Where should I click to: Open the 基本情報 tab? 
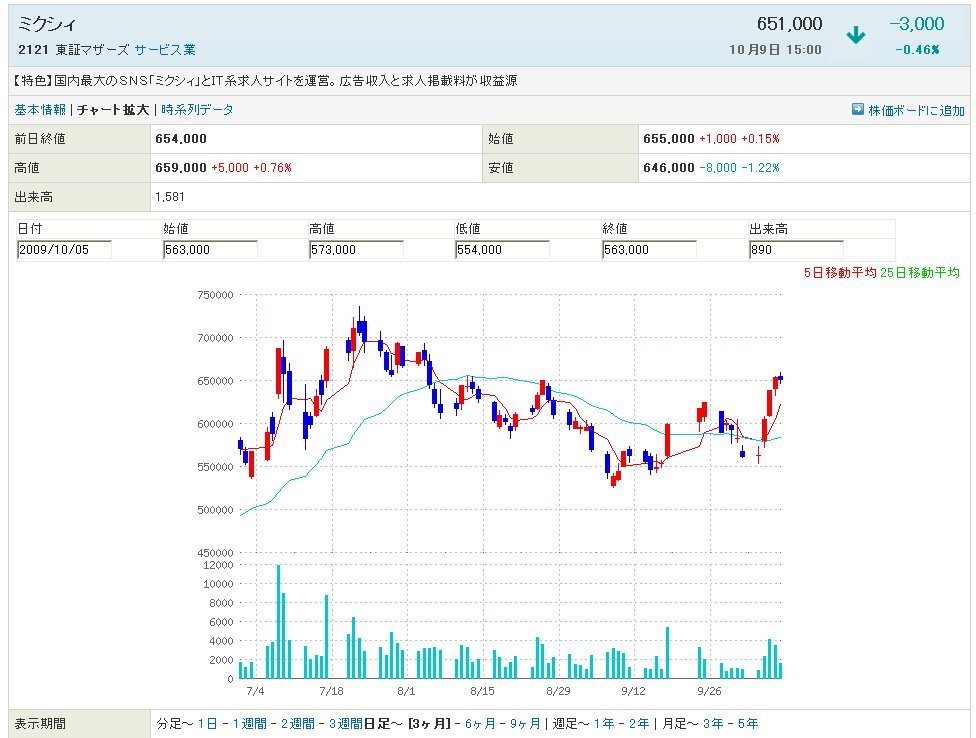tap(40, 110)
